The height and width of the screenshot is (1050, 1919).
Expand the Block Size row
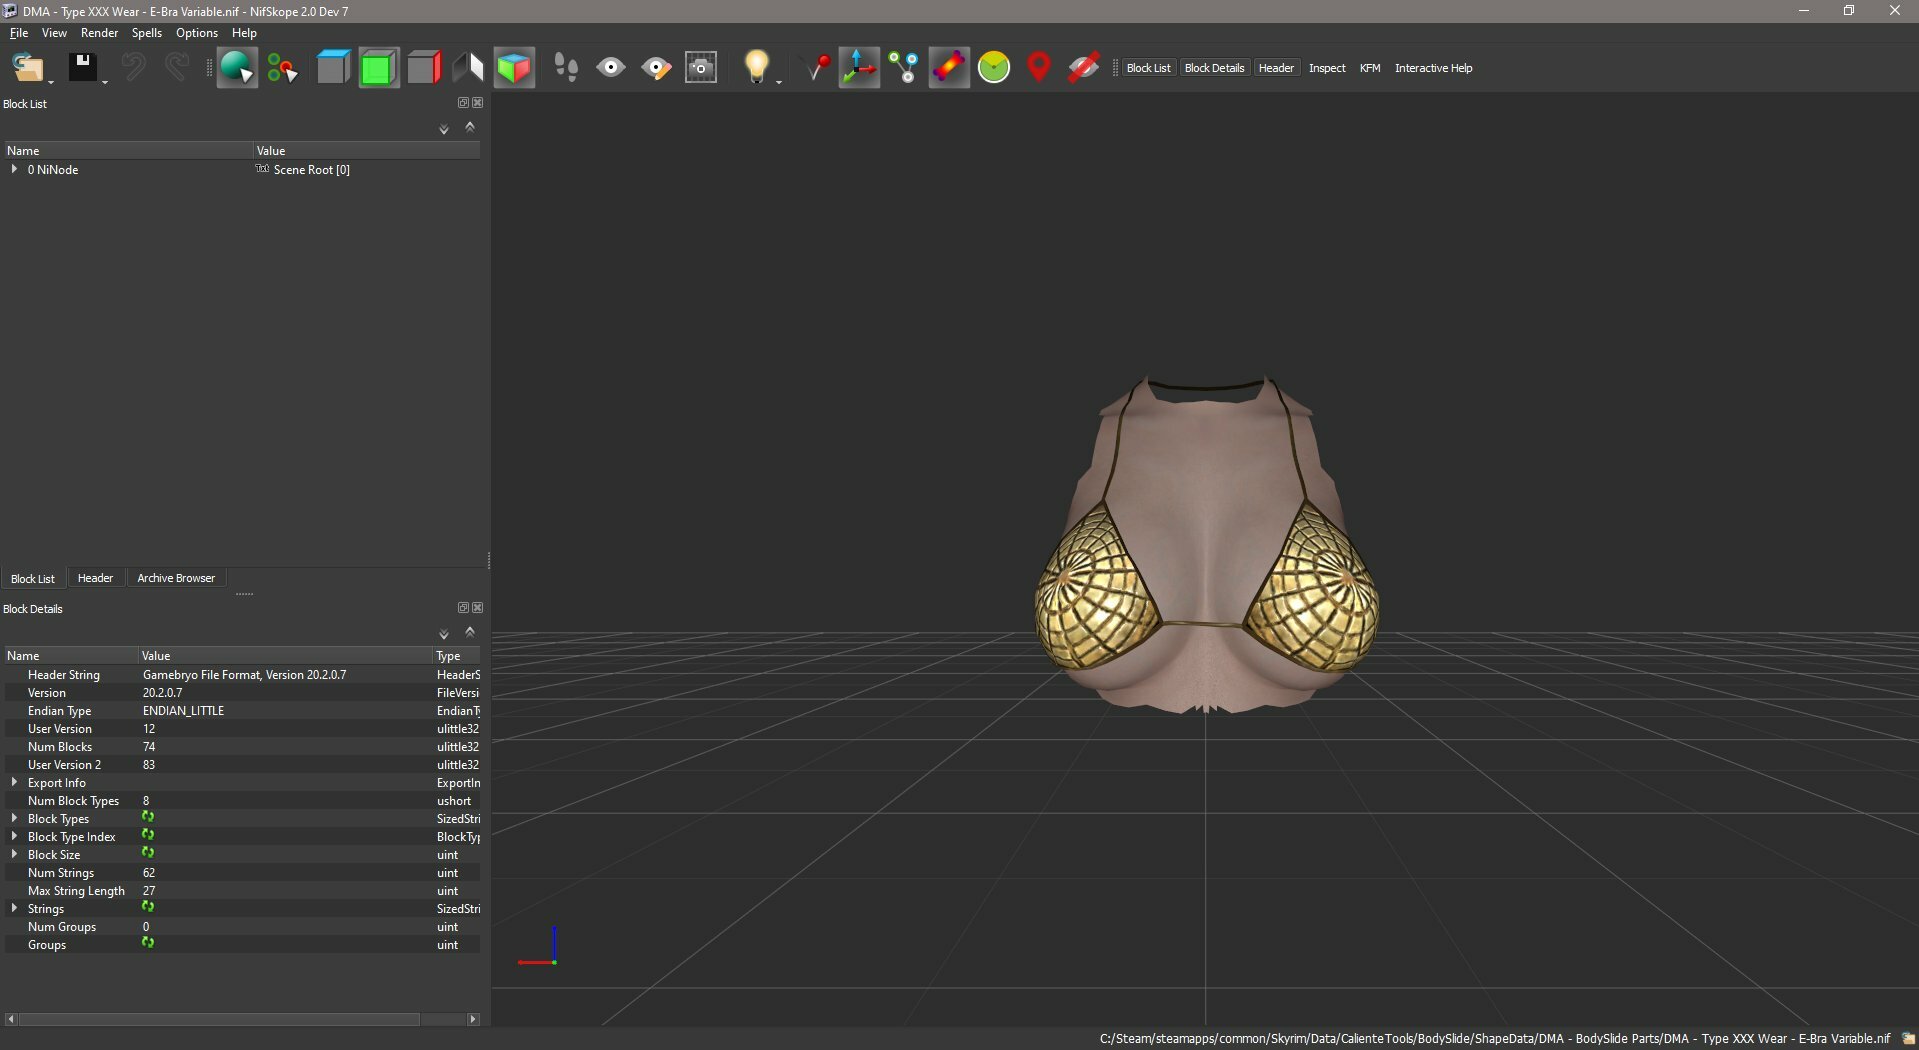coord(14,854)
